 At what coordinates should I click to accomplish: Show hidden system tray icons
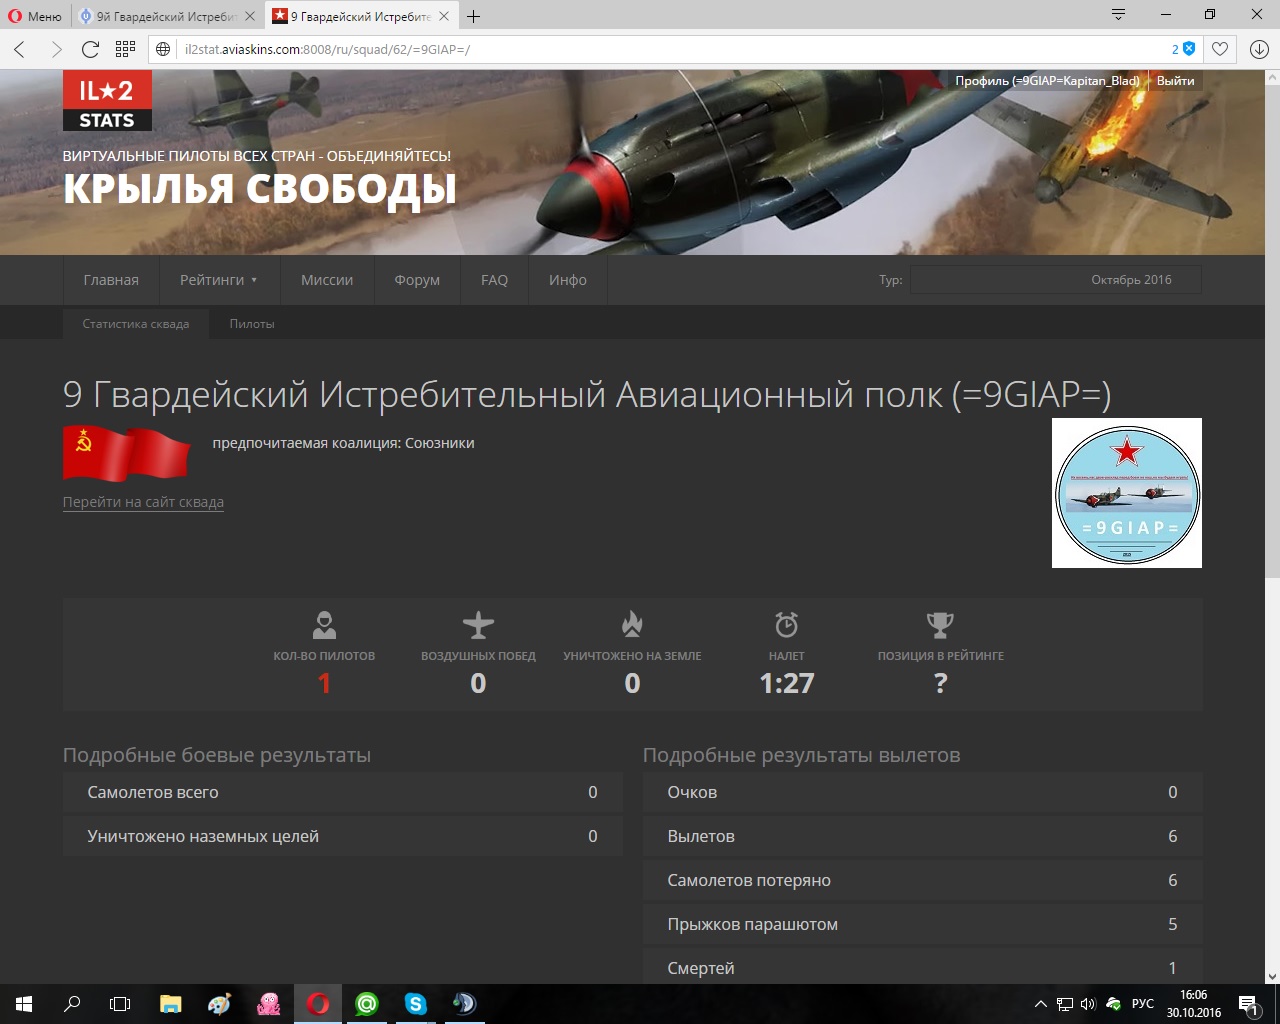click(1040, 1004)
